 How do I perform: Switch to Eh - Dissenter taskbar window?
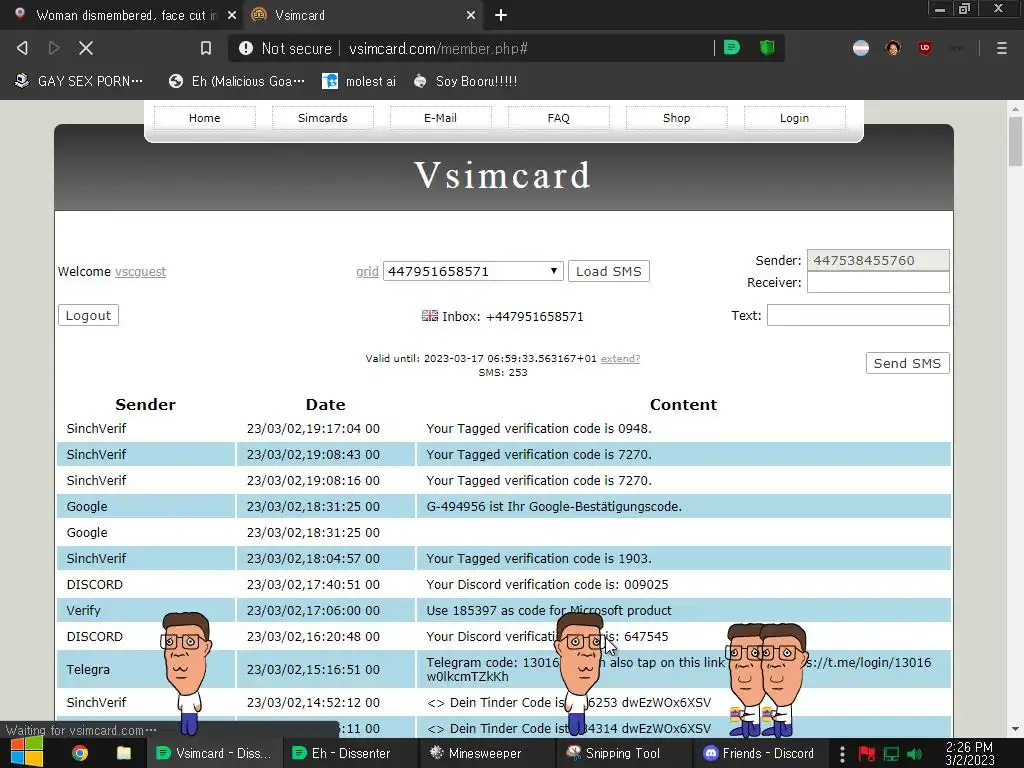350,753
